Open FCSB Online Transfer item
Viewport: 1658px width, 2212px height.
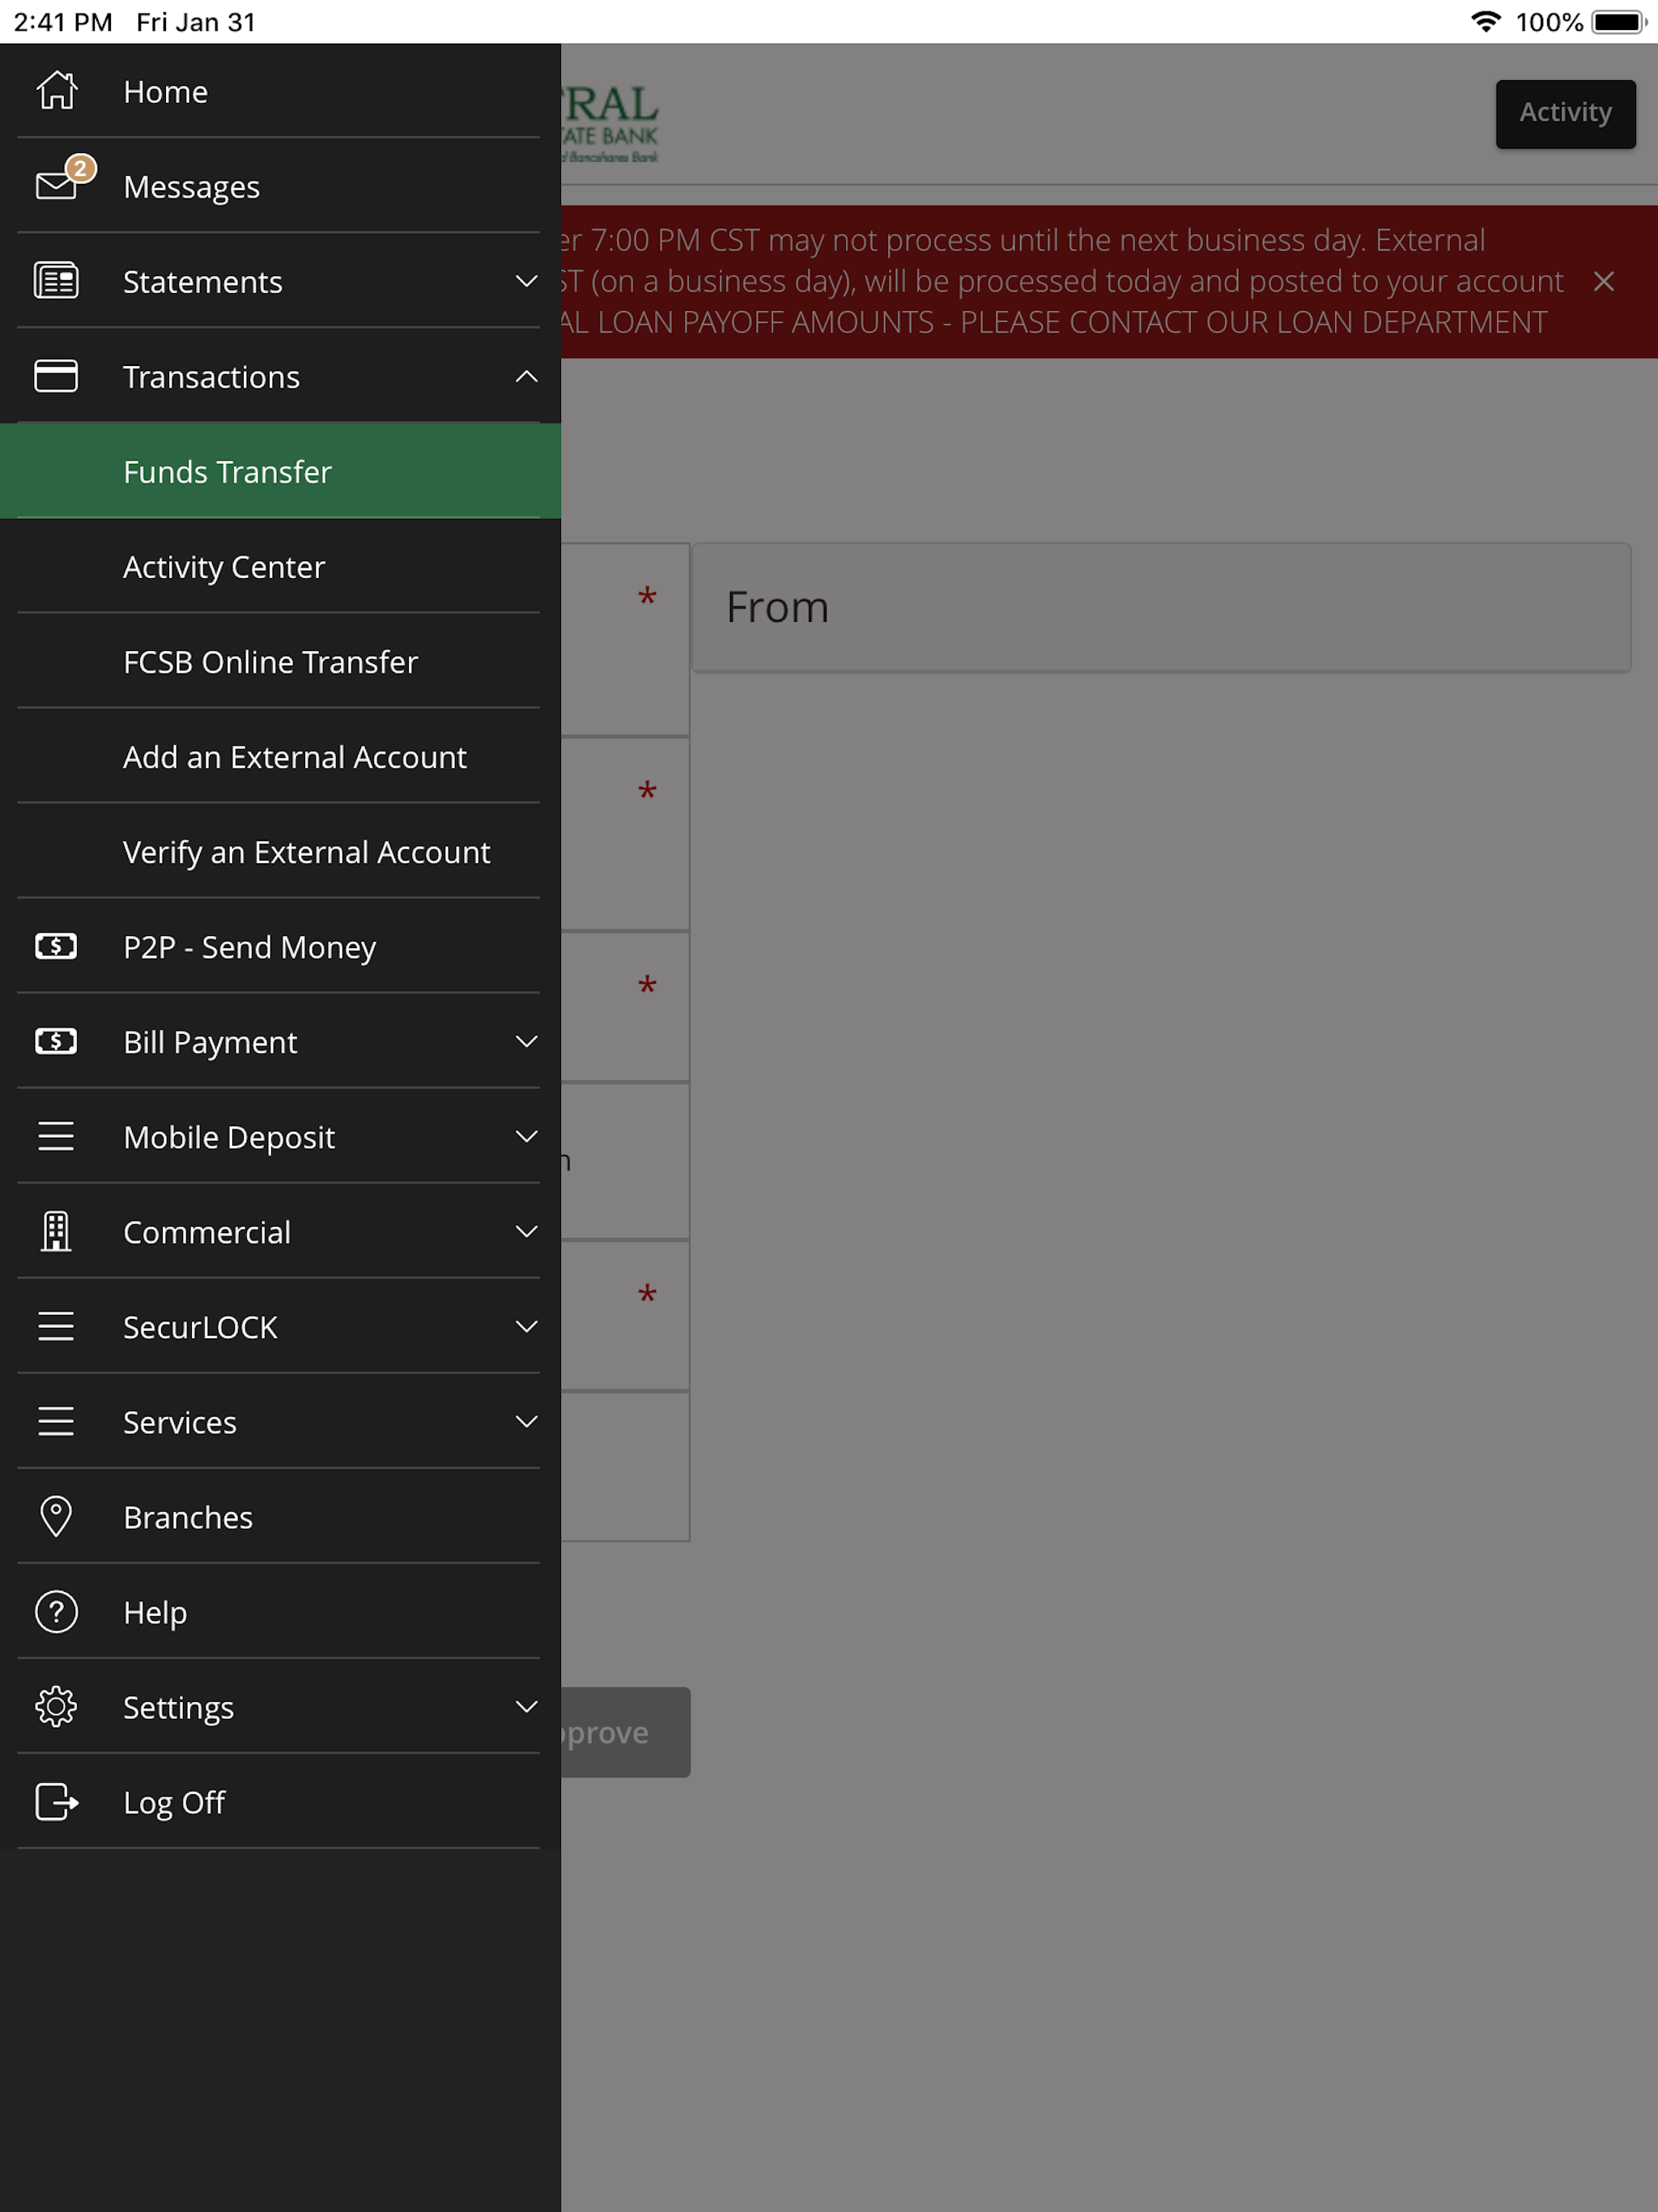click(280, 661)
